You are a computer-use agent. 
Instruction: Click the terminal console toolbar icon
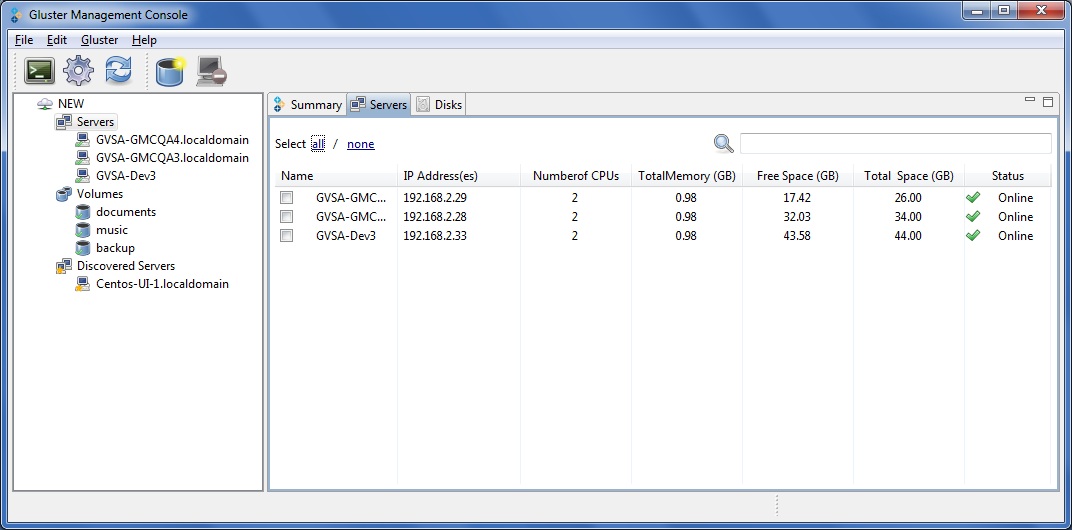39,71
